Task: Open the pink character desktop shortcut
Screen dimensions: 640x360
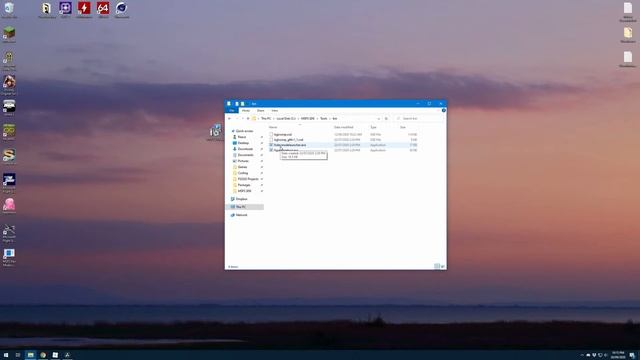Action: pos(9,205)
